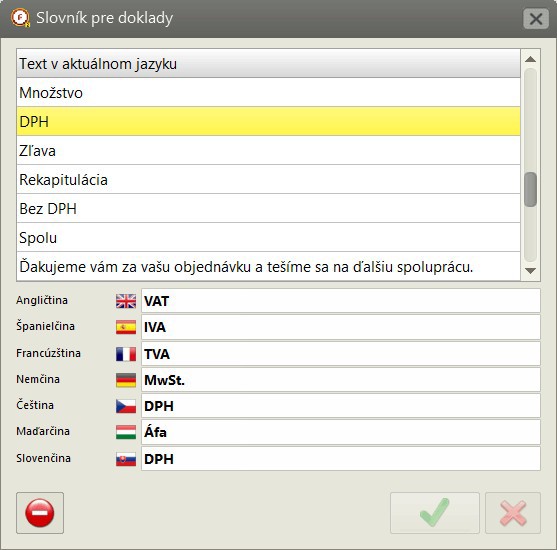Viewport: 557px width, 550px height.
Task: Click the red minus delete icon button
Action: click(40, 513)
